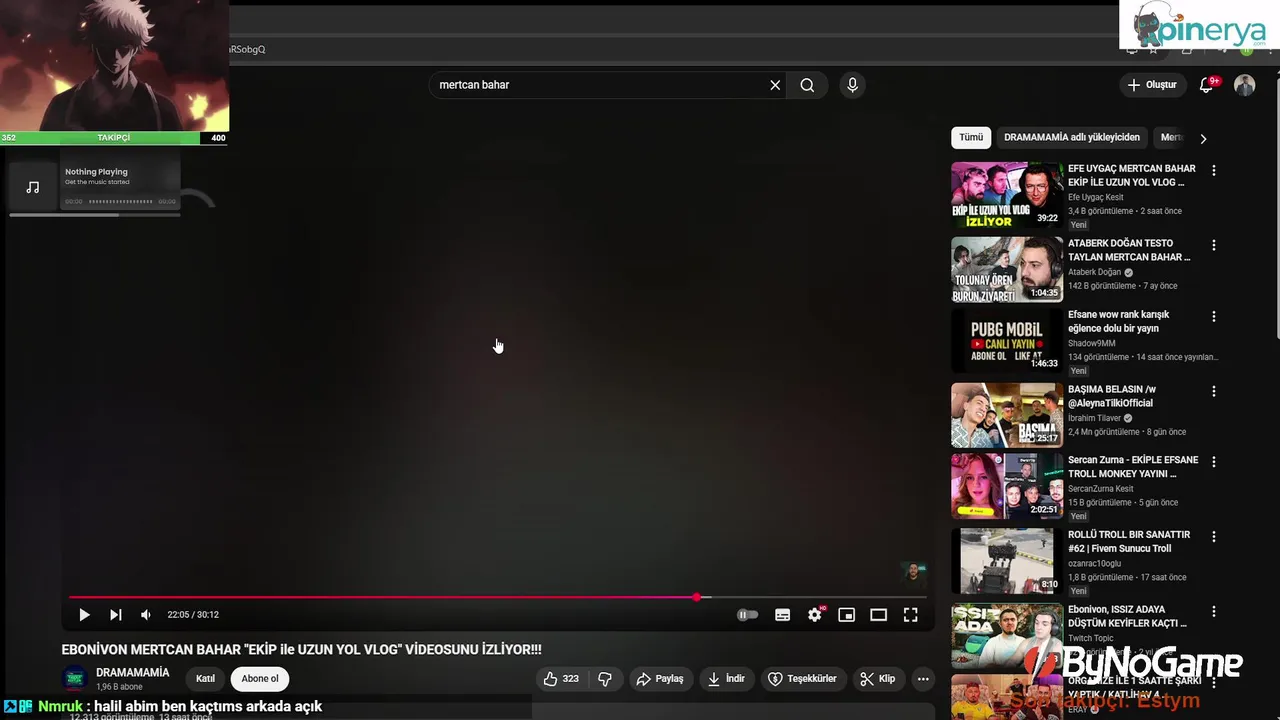The image size is (1280, 720).
Task: Open Ebonivon Issız Adaya Düştüm title
Action: tap(1127, 617)
